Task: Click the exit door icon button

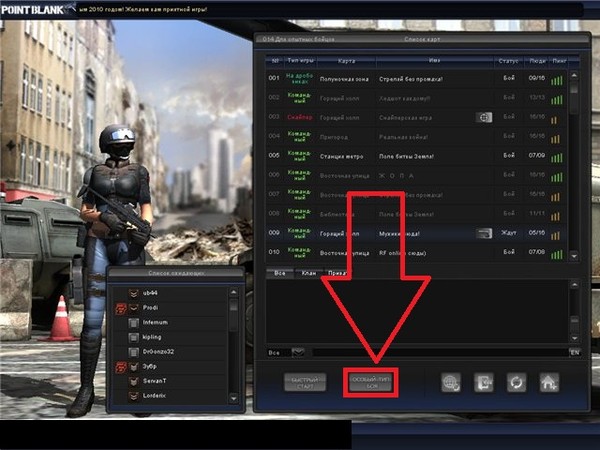Action: pos(484,382)
